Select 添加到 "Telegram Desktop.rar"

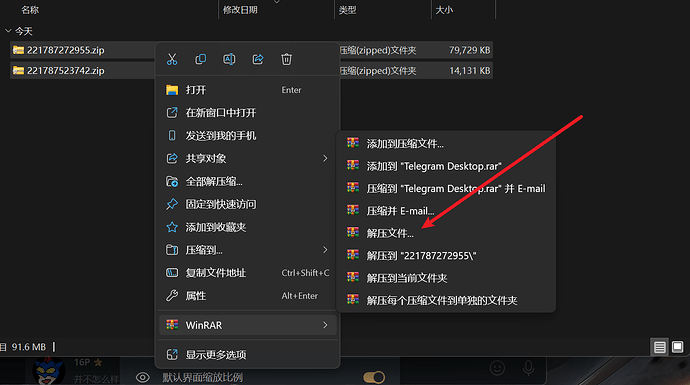pyautogui.click(x=446, y=166)
